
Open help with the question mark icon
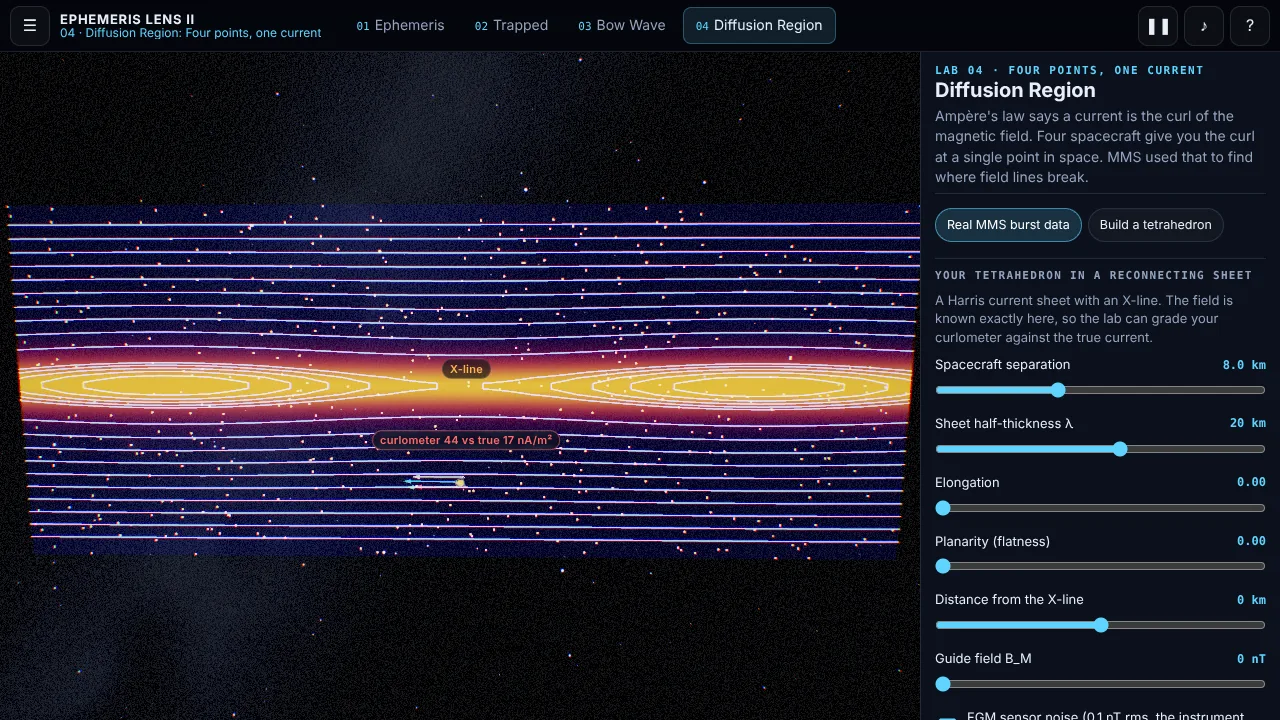tap(1249, 26)
